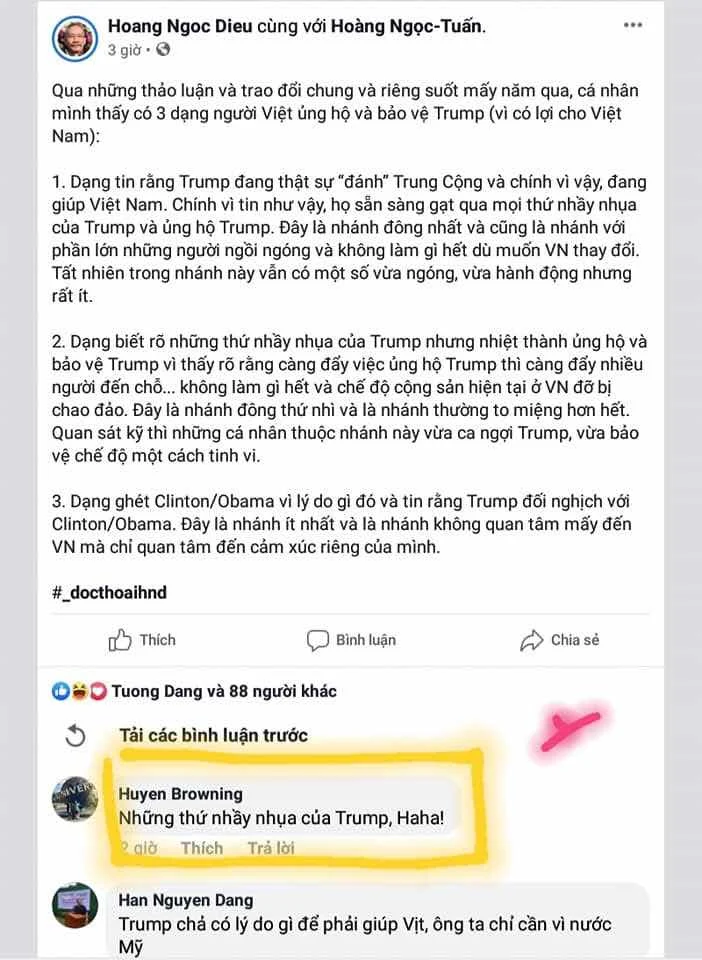702x960 pixels.
Task: Reply to Huyen Browning with Trả lời
Action: (271, 848)
